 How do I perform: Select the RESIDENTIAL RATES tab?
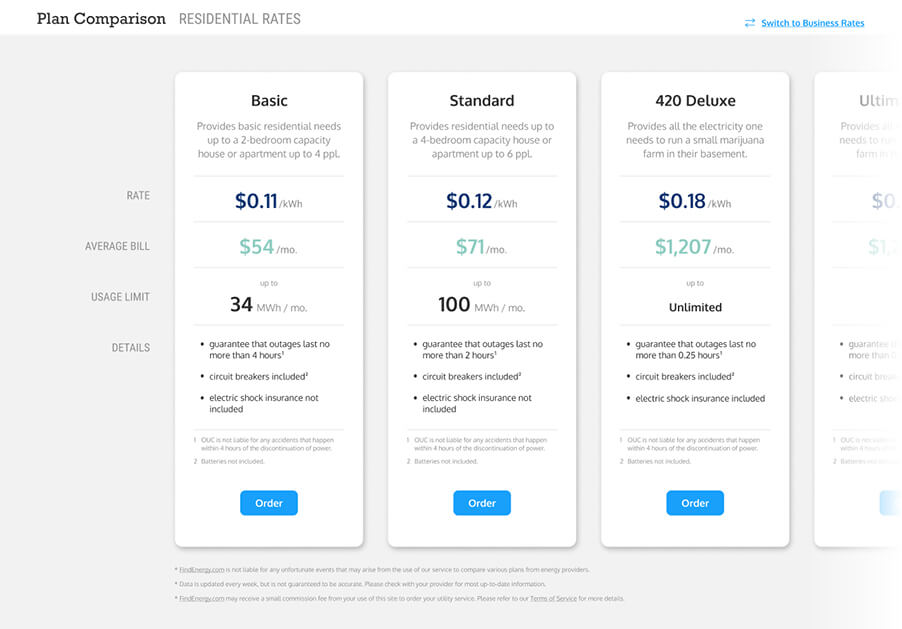[x=239, y=18]
